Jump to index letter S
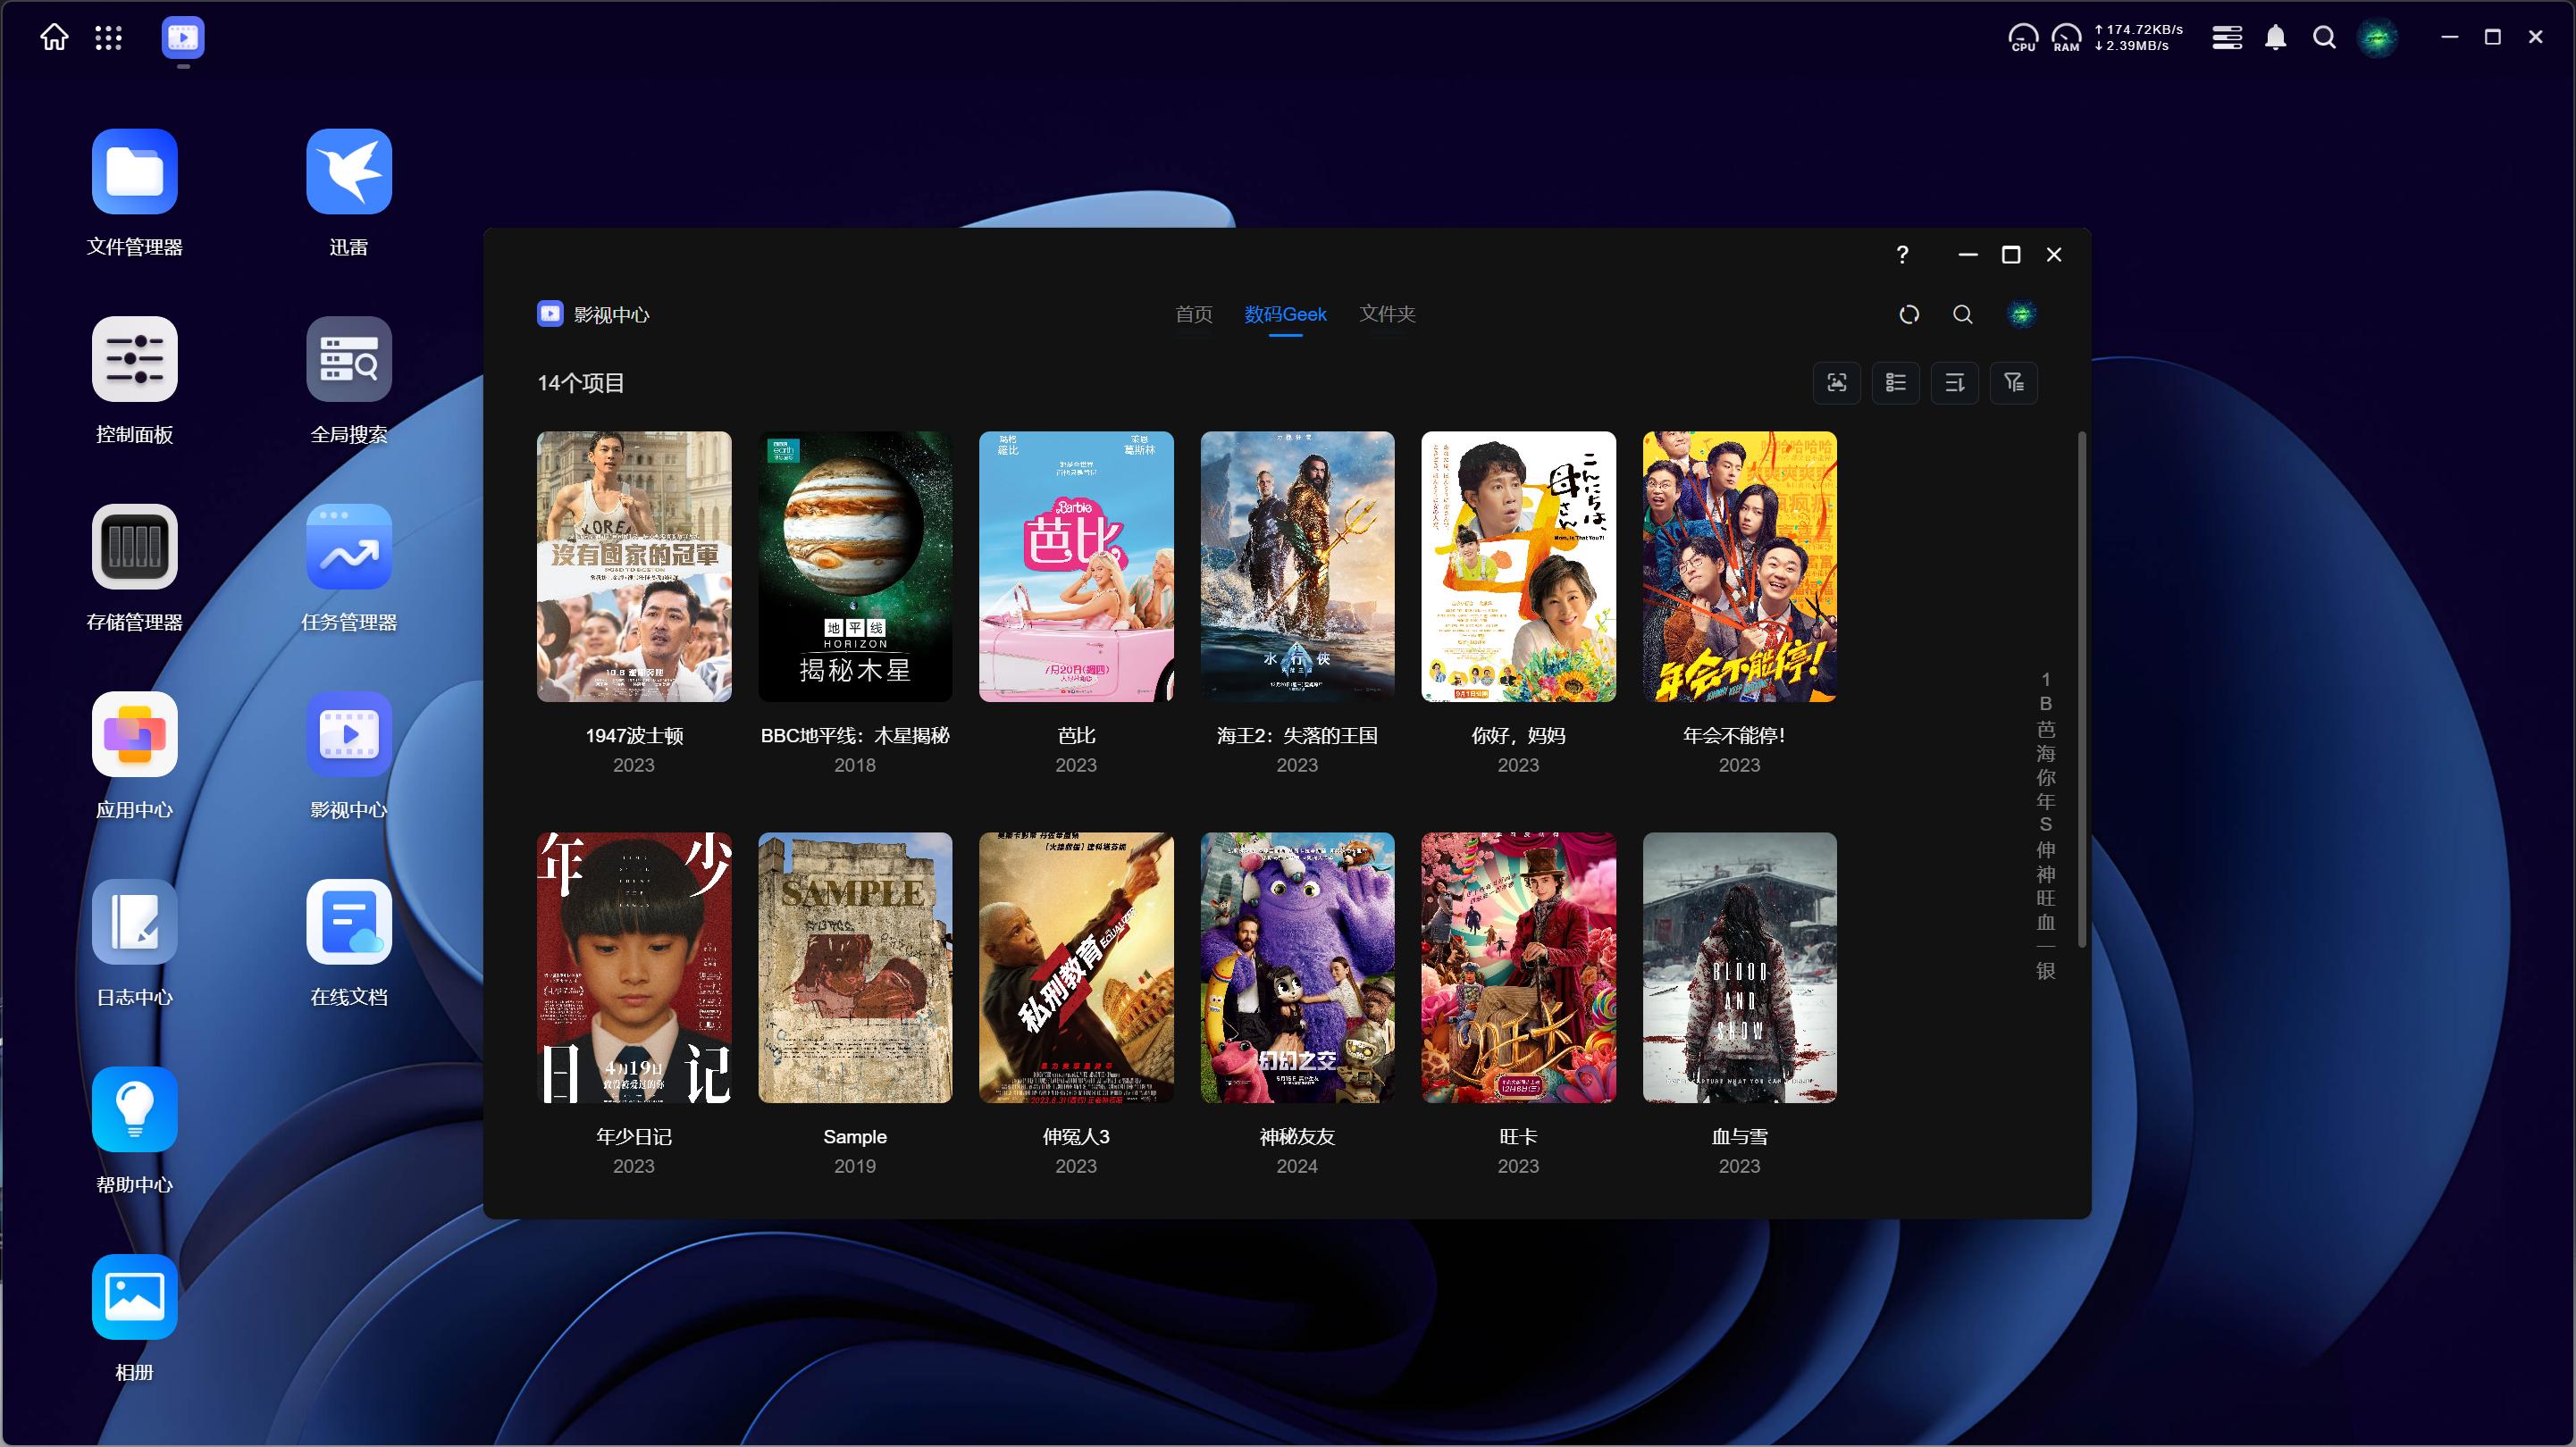 (x=2045, y=825)
